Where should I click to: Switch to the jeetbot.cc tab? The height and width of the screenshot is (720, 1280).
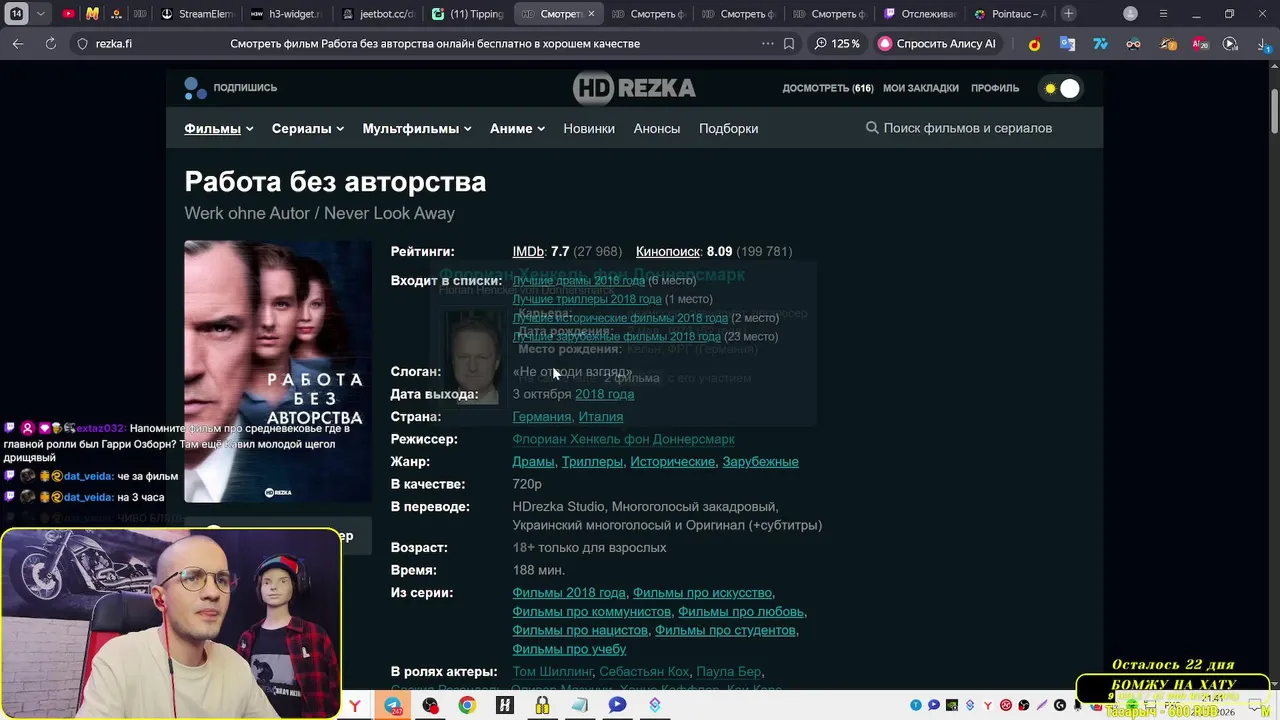click(376, 14)
